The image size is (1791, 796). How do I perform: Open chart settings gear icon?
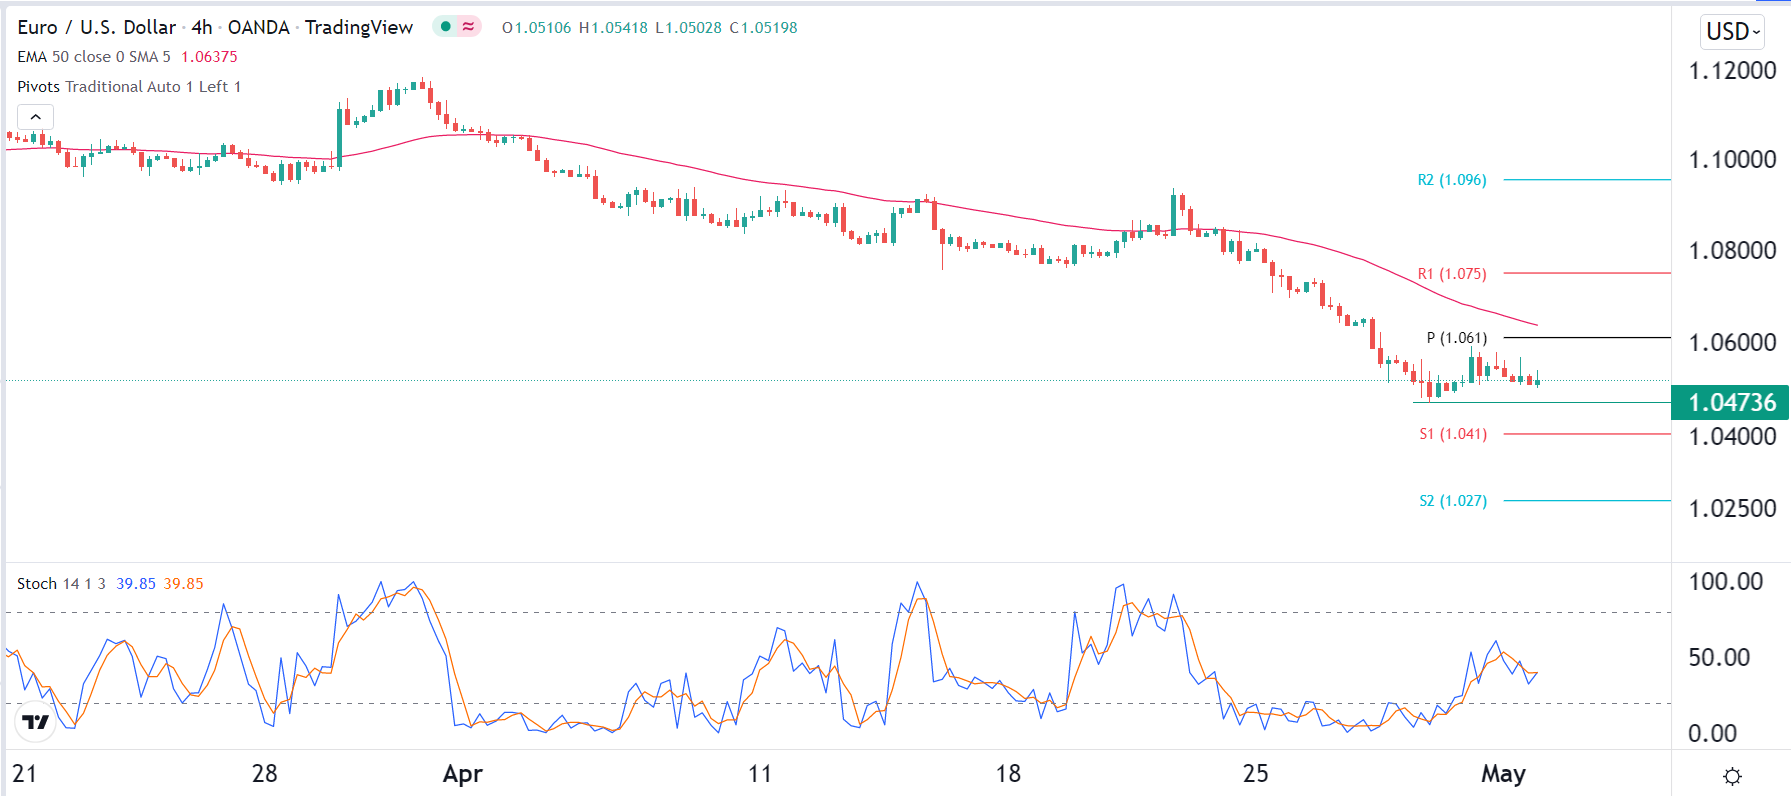click(1732, 776)
